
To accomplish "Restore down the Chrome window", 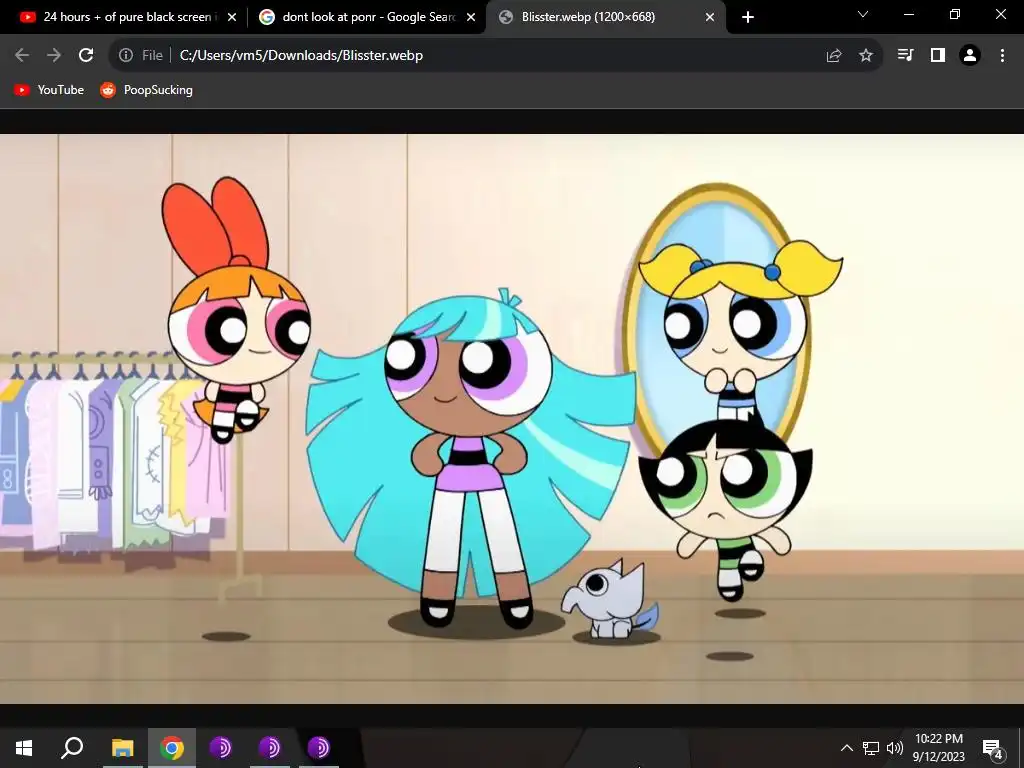I will click(955, 14).
